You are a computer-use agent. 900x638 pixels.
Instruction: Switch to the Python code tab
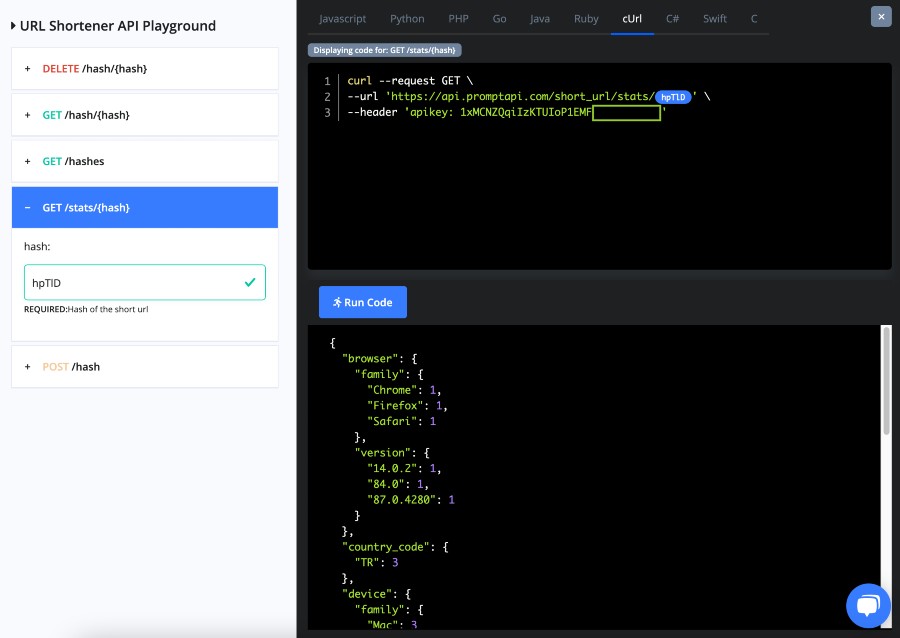407,19
